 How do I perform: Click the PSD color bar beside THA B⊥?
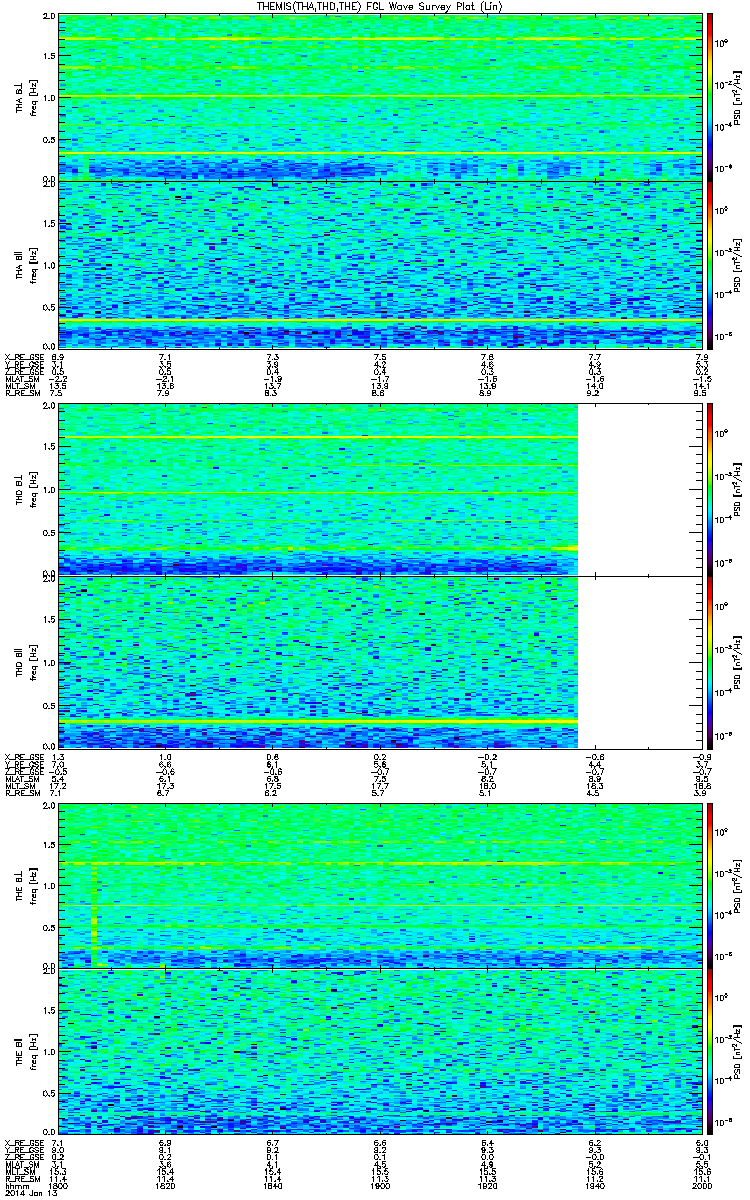[710, 97]
